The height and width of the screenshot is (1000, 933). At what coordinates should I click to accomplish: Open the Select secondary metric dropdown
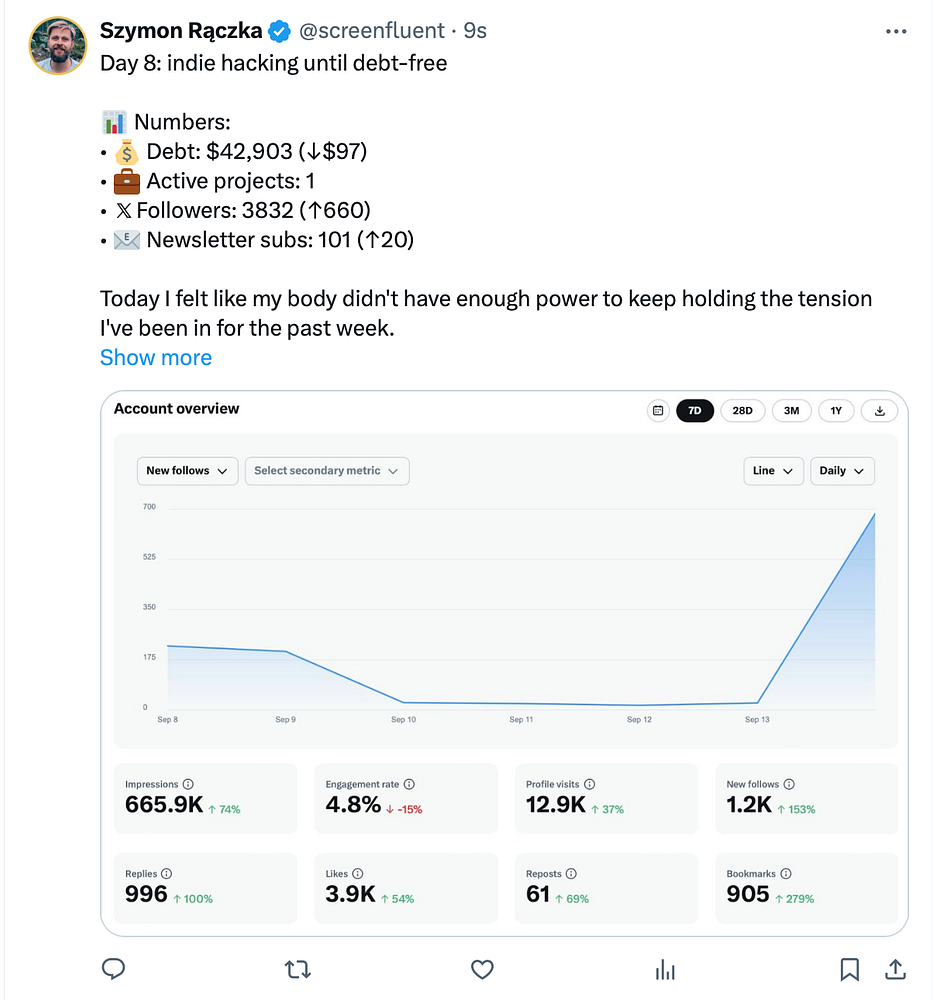pyautogui.click(x=327, y=471)
